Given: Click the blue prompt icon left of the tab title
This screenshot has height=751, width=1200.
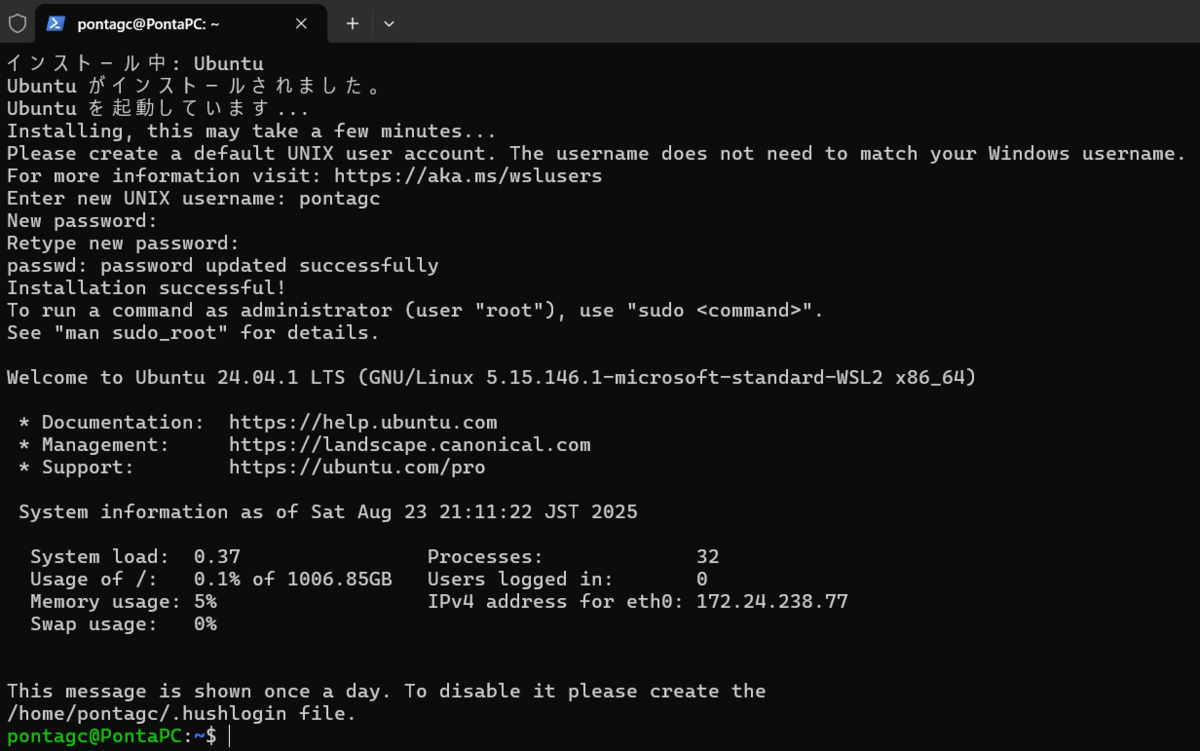Looking at the screenshot, I should point(55,23).
